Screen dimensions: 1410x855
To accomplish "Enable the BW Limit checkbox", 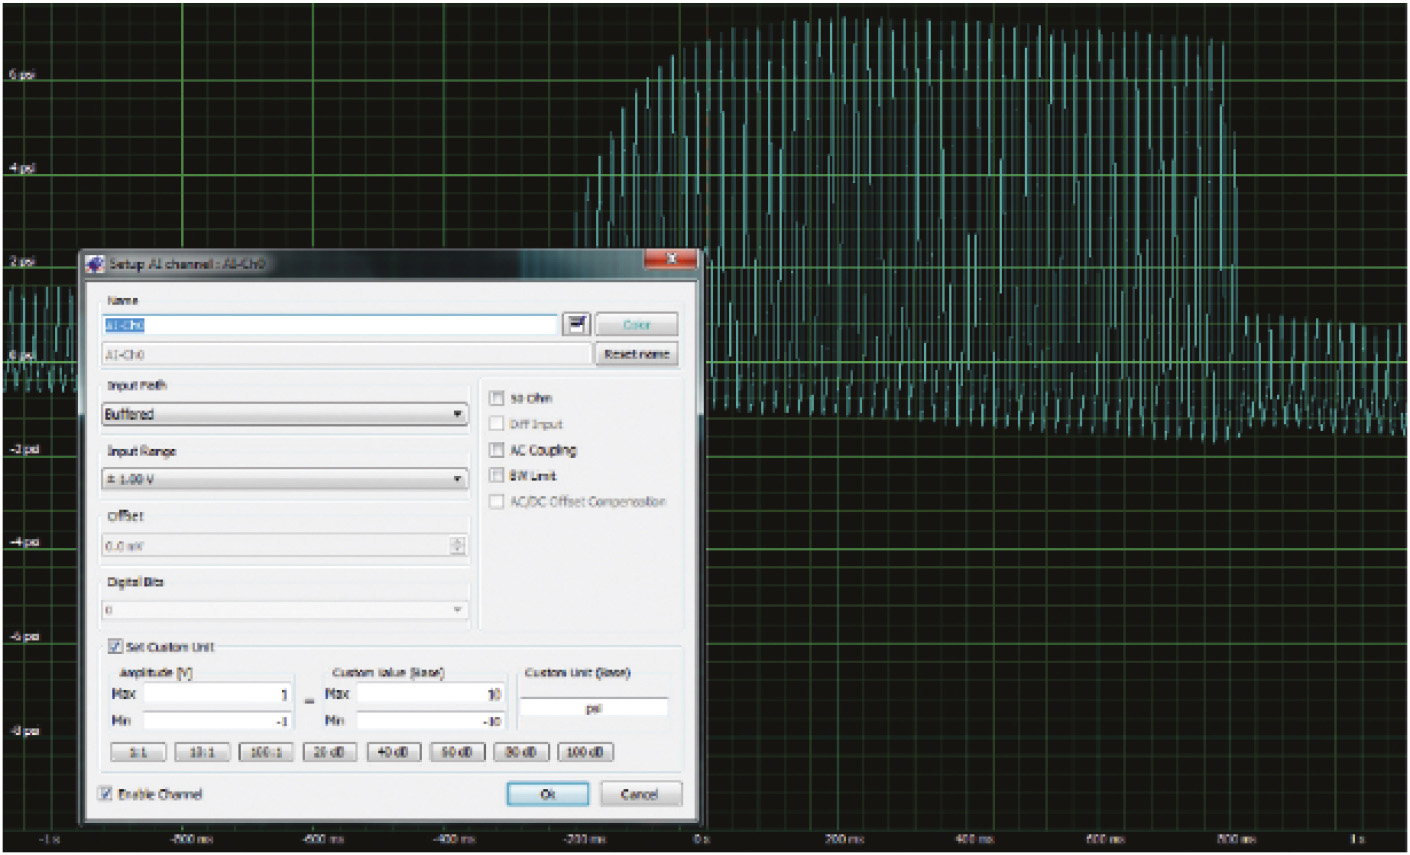I will (x=496, y=476).
